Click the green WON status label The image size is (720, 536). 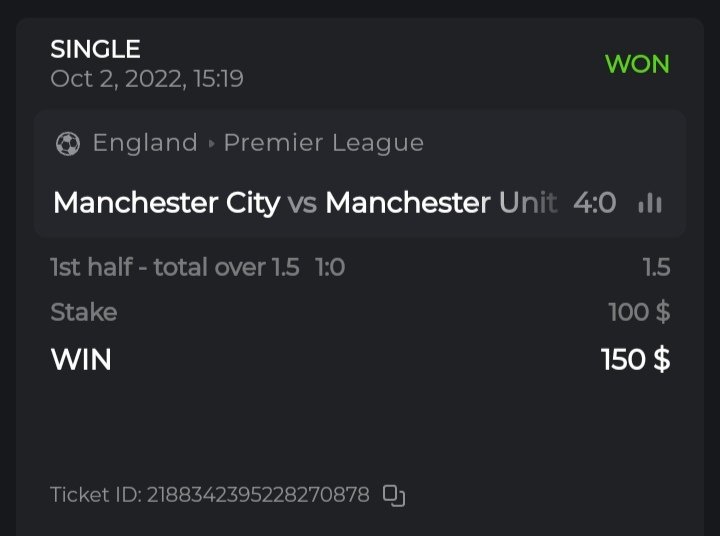click(637, 64)
